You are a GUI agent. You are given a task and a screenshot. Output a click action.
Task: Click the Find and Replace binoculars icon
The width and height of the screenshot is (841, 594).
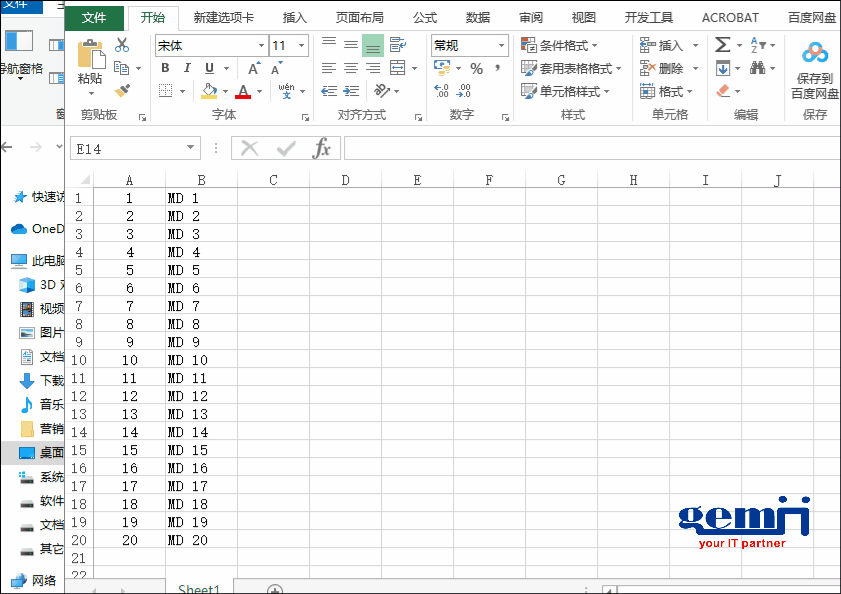tap(759, 68)
